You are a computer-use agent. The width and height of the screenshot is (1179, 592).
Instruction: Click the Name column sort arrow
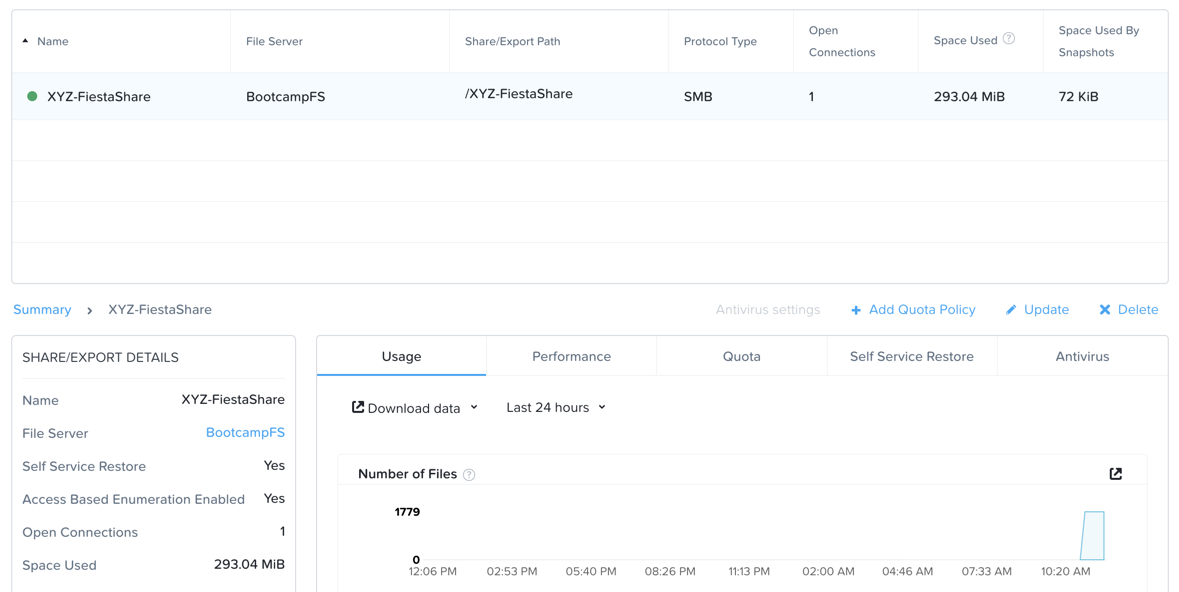pos(26,41)
